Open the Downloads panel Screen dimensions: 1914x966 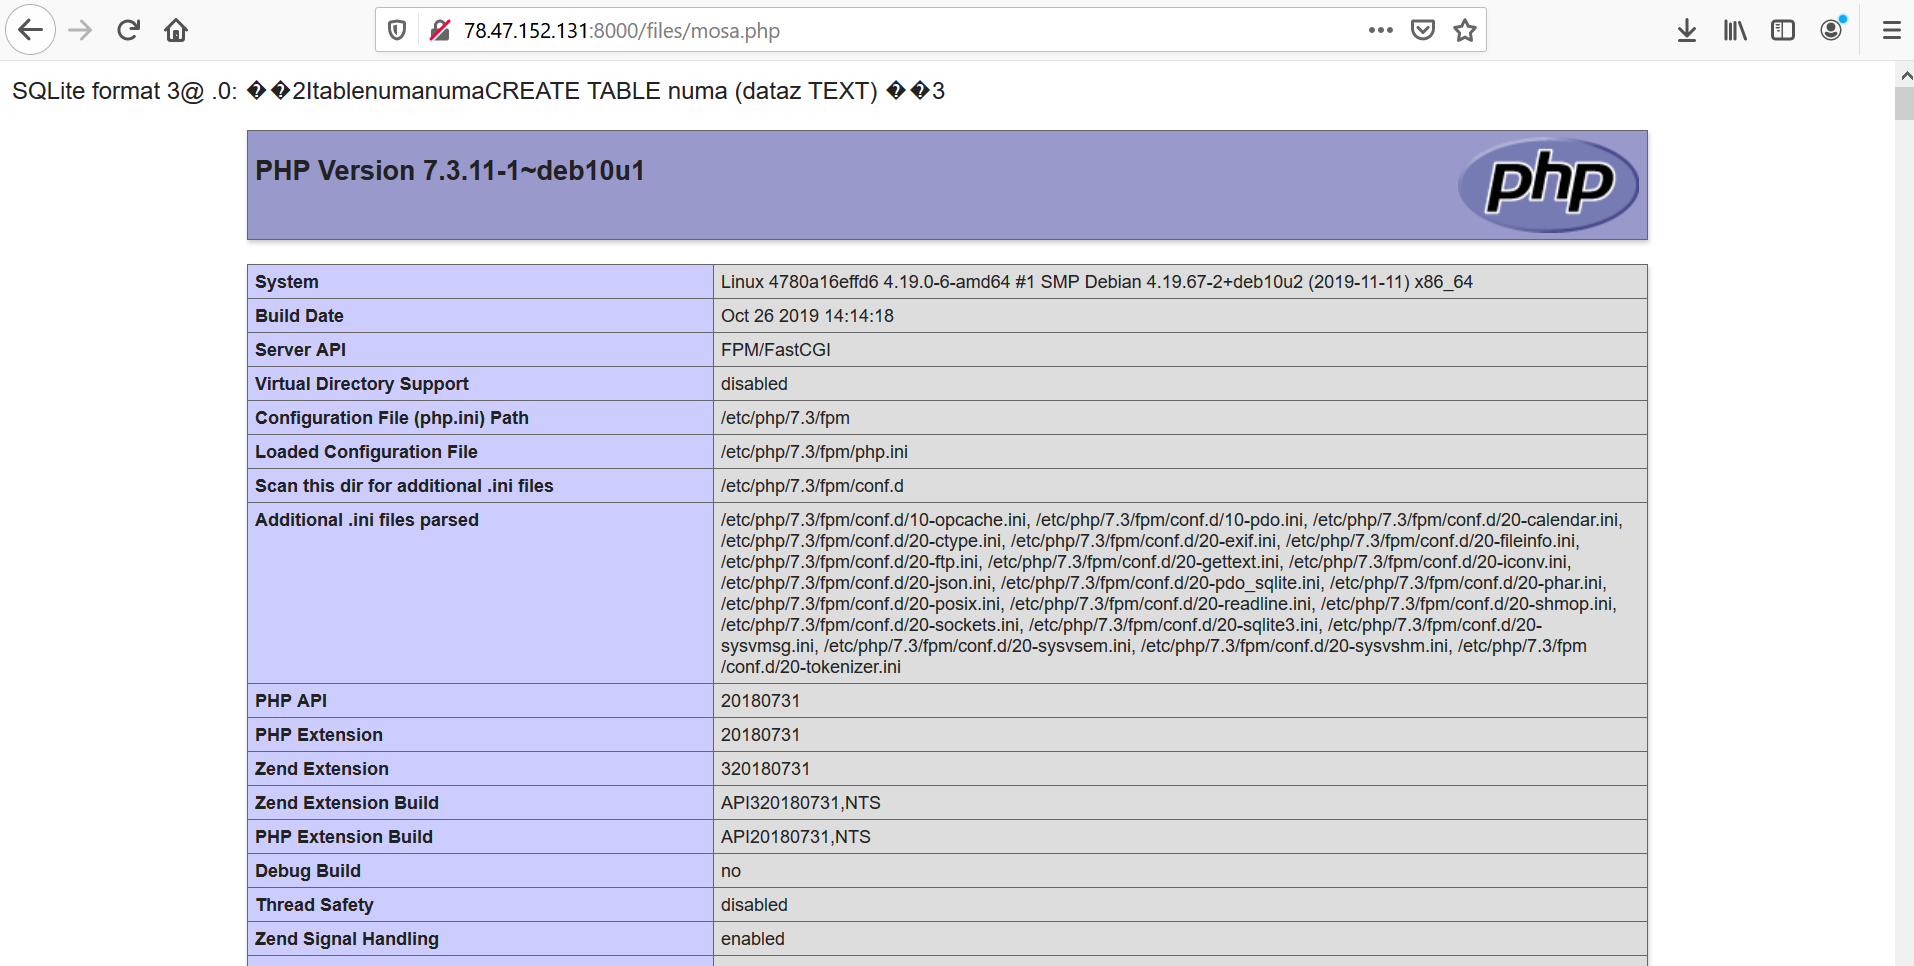pyautogui.click(x=1687, y=30)
